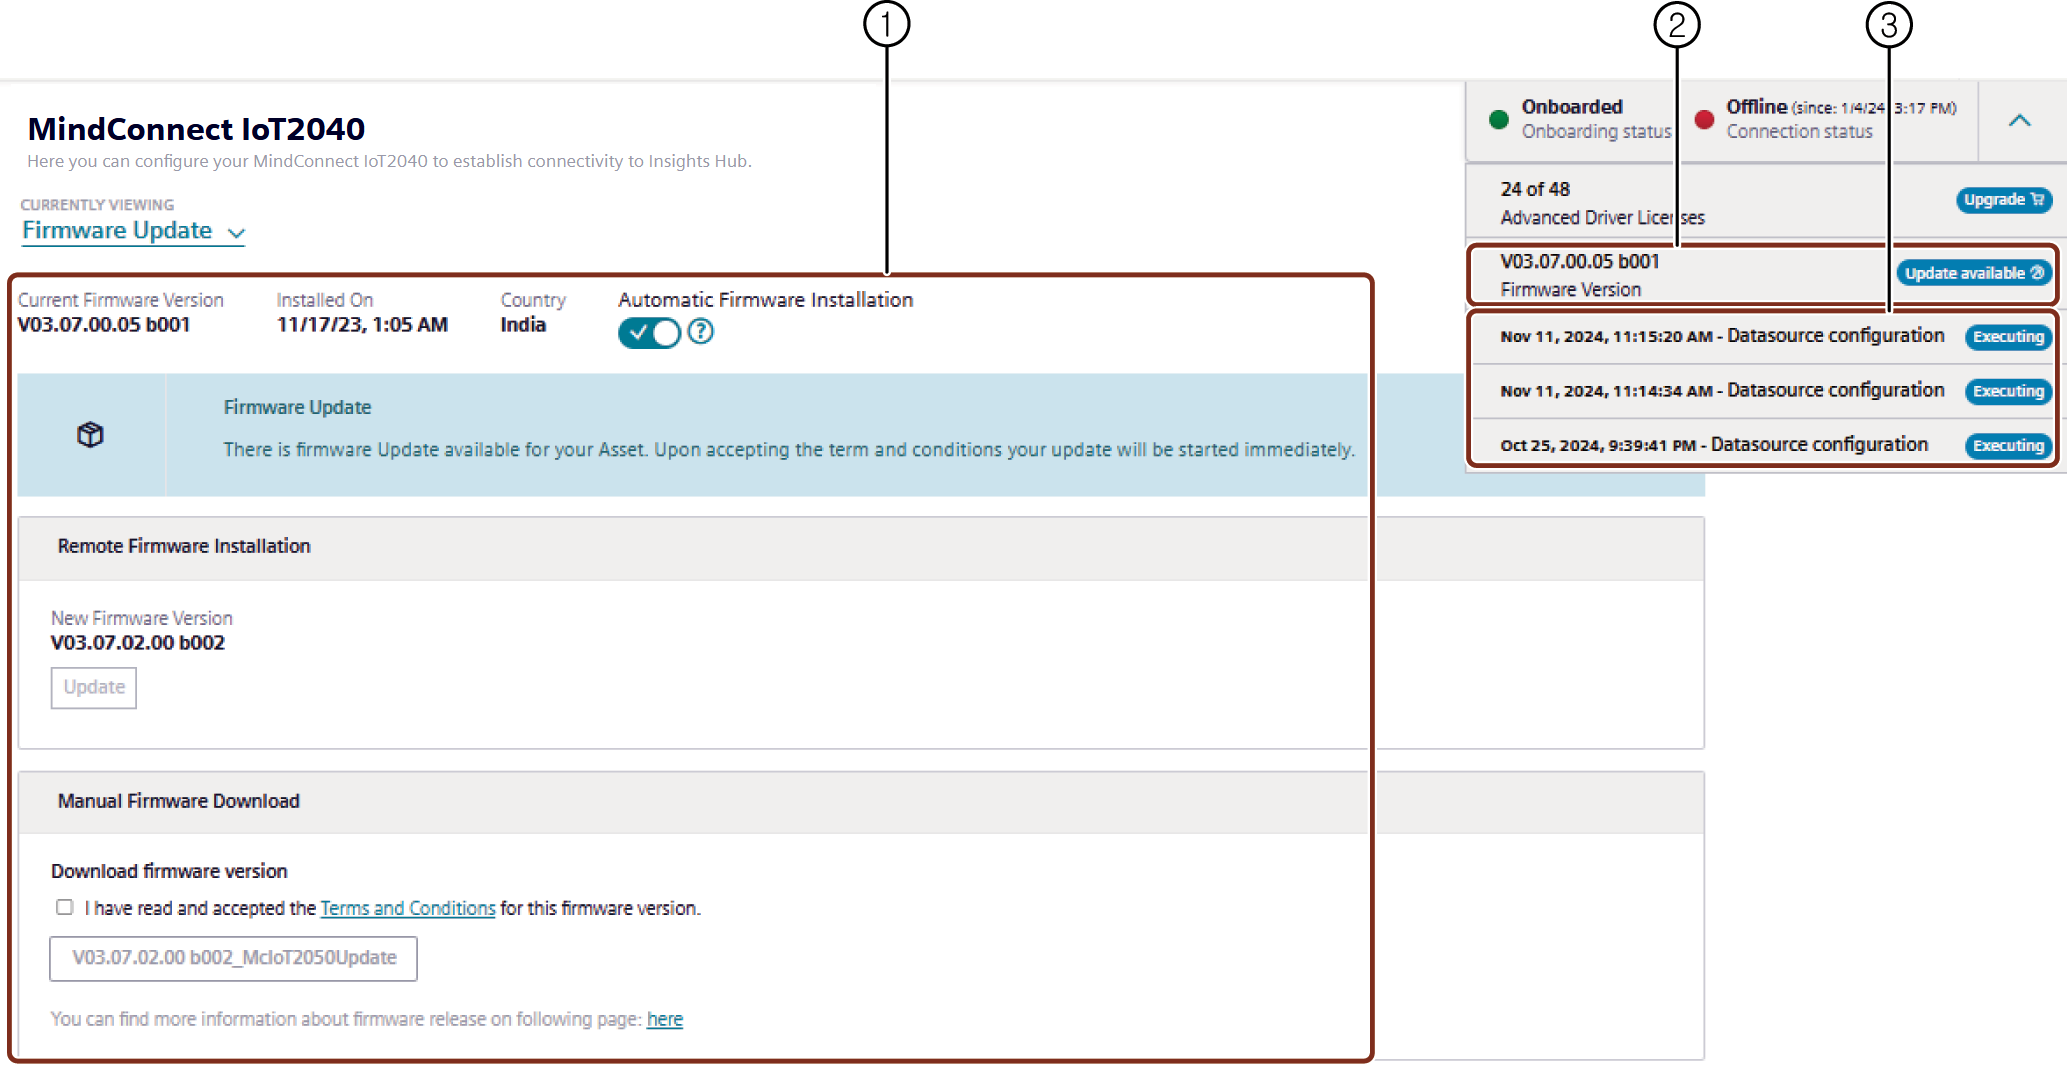Click the Installed On date 11/17/23, 1:05 AM
The image size is (2067, 1072).
tap(362, 325)
